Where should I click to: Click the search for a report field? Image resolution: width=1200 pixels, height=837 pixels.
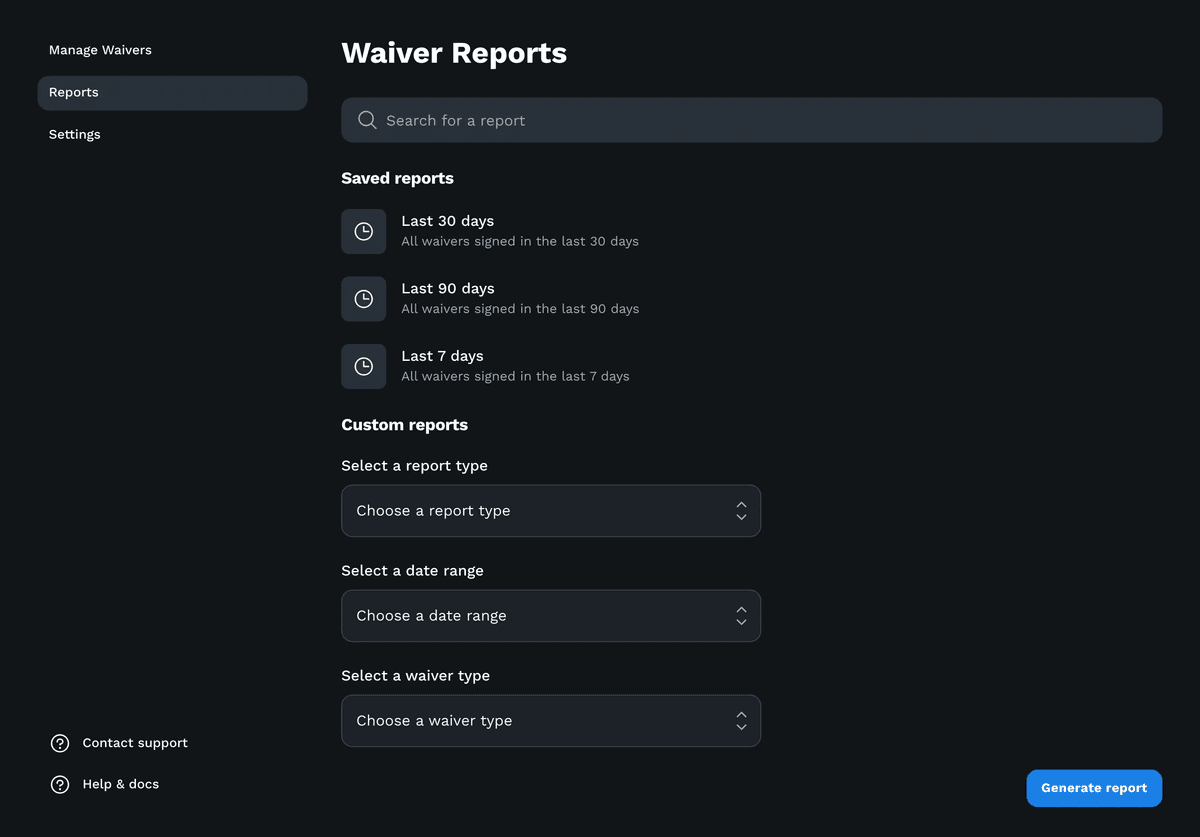(x=751, y=119)
